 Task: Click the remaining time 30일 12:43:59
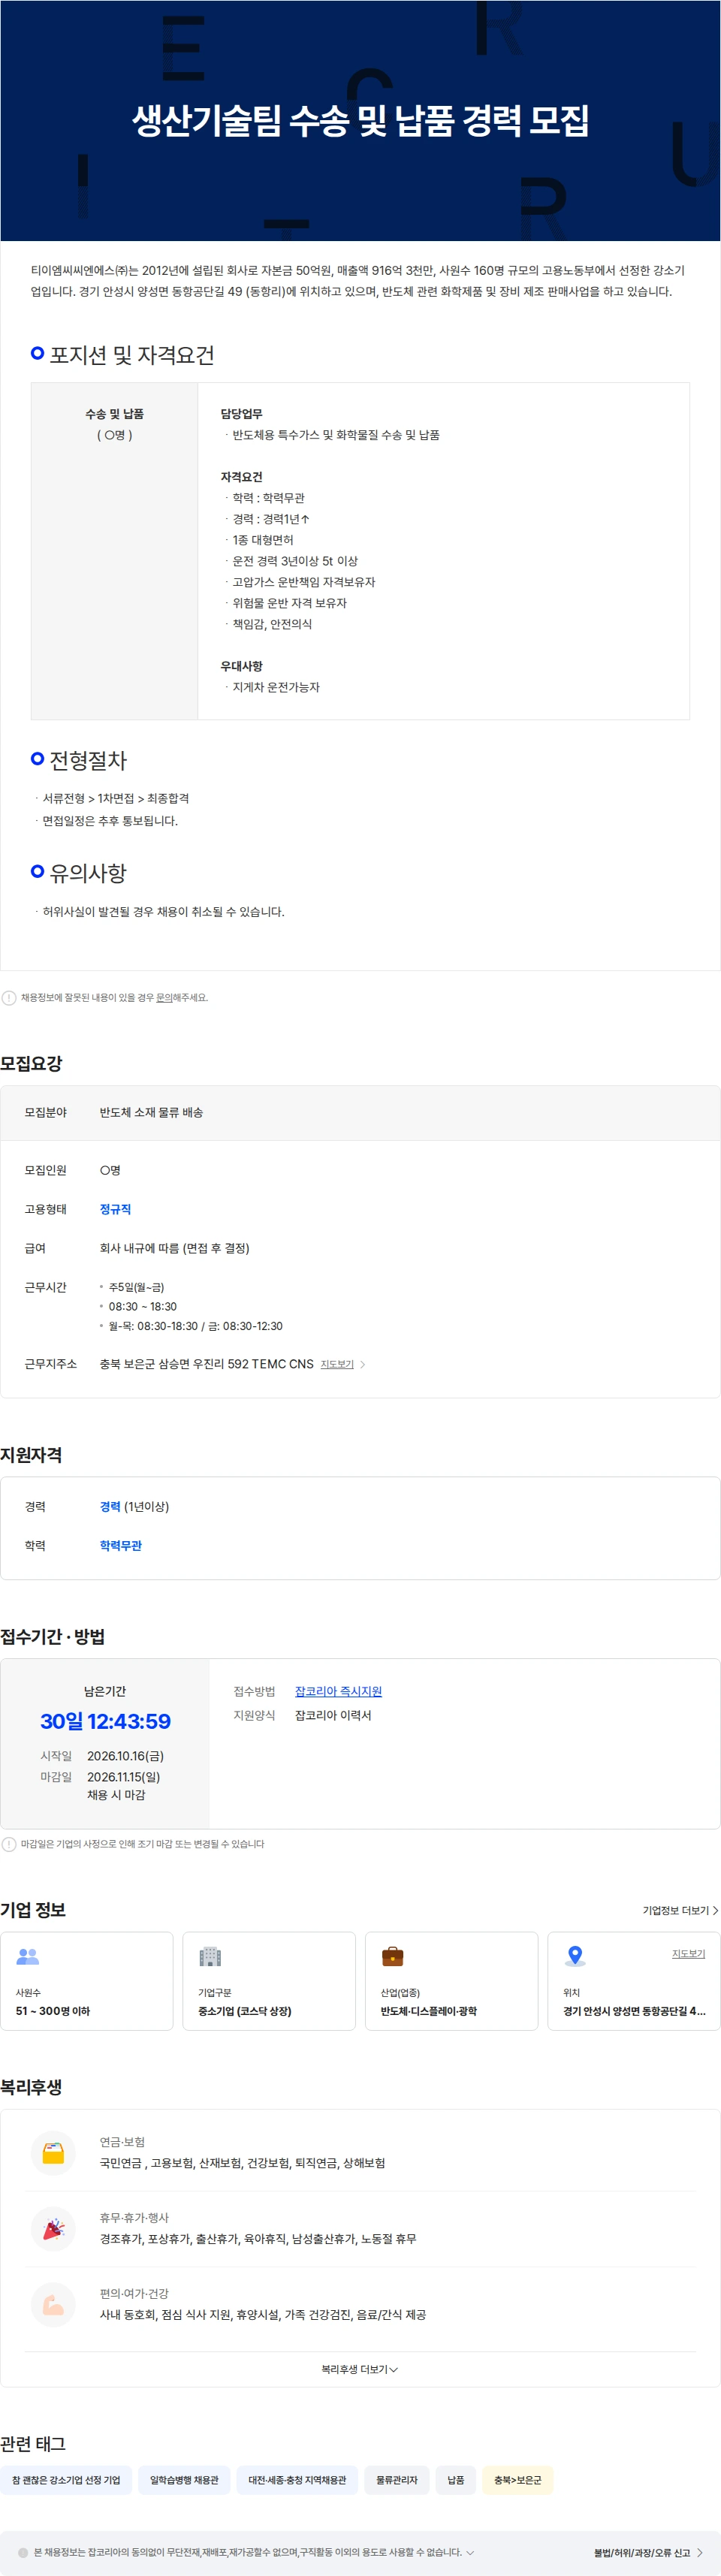(x=105, y=1721)
